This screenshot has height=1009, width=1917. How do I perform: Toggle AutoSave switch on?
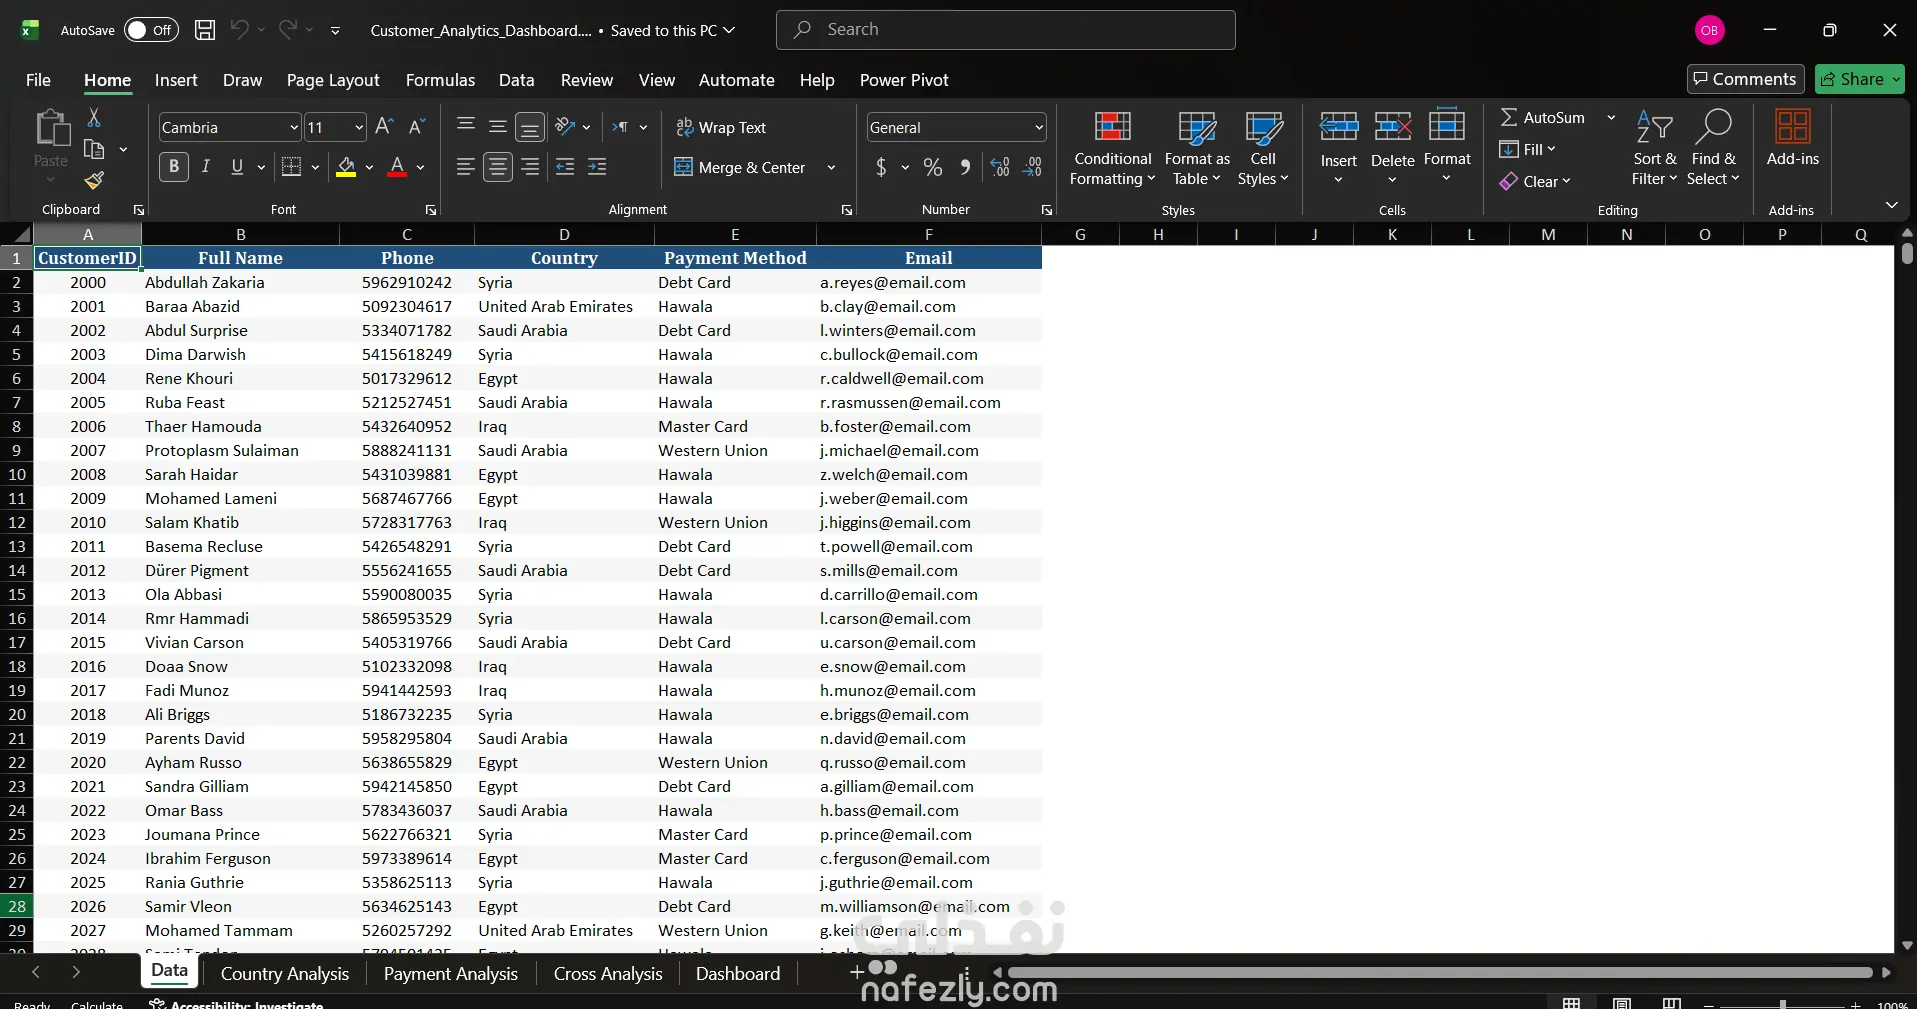pyautogui.click(x=151, y=30)
